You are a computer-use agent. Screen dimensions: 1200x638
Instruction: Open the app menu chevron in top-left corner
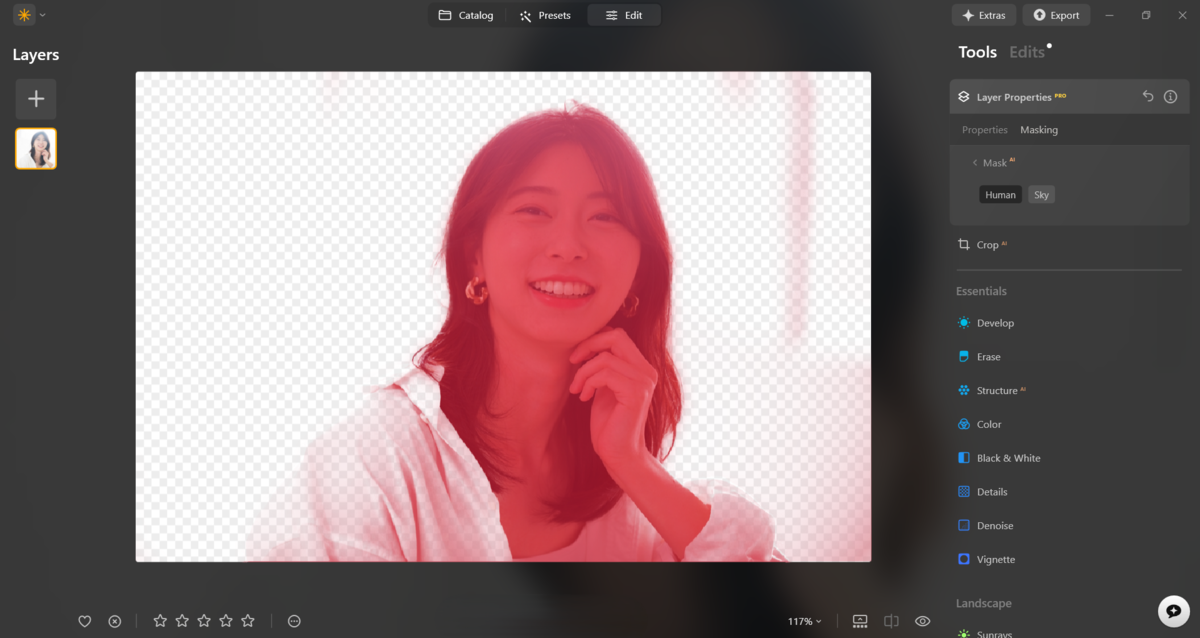(42, 14)
